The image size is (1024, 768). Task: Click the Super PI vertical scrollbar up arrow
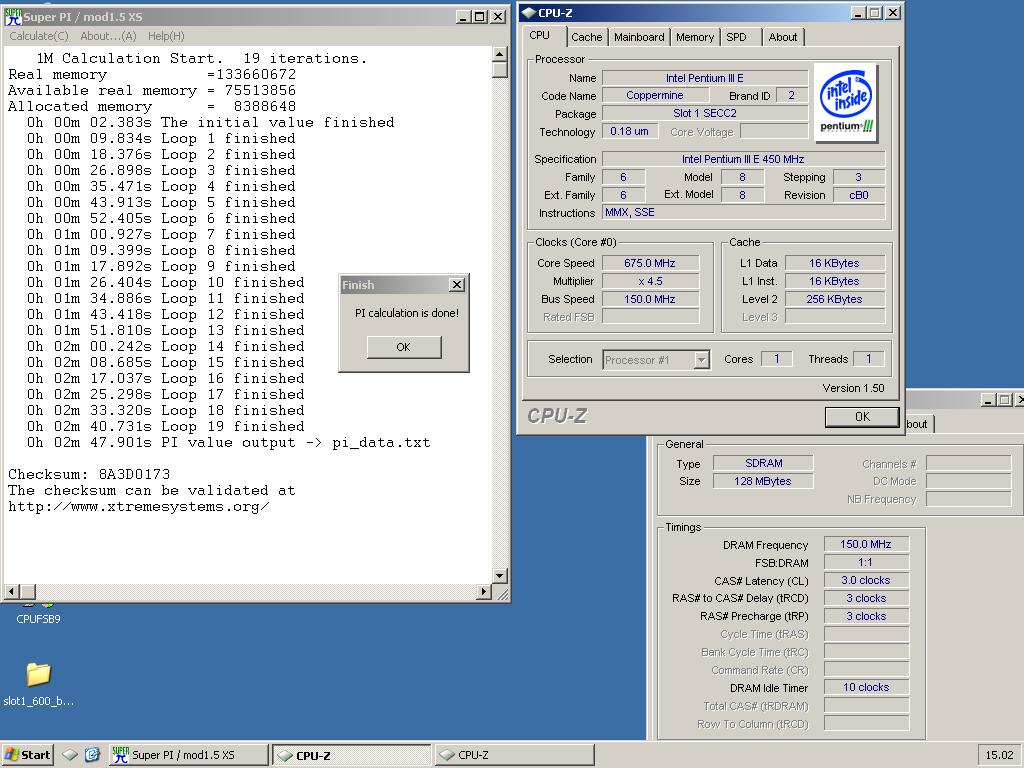[500, 54]
